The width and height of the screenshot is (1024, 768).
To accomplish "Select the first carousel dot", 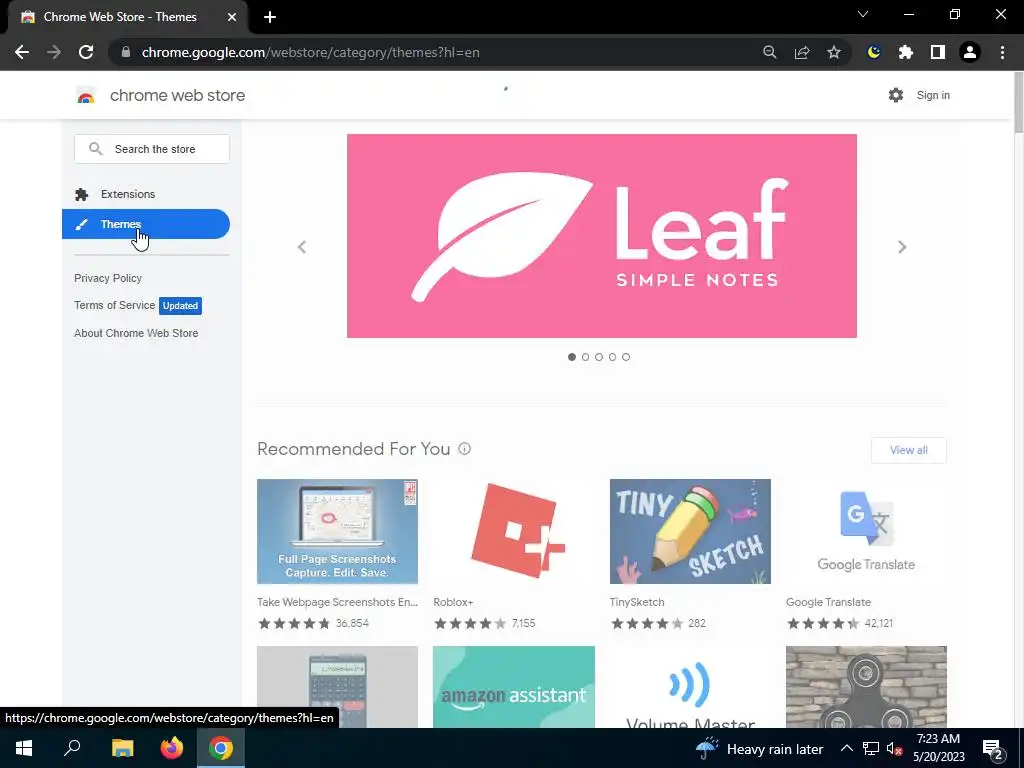I will 572,357.
